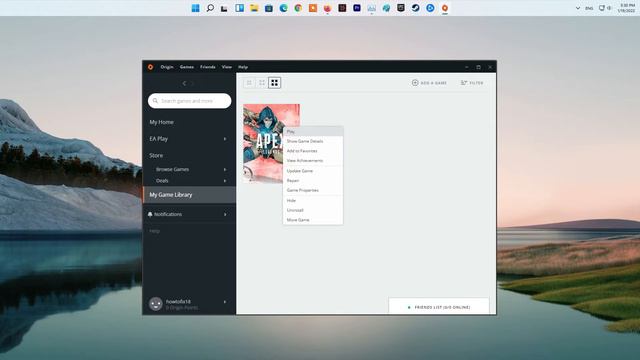Open Windows taskbar search

210,8
